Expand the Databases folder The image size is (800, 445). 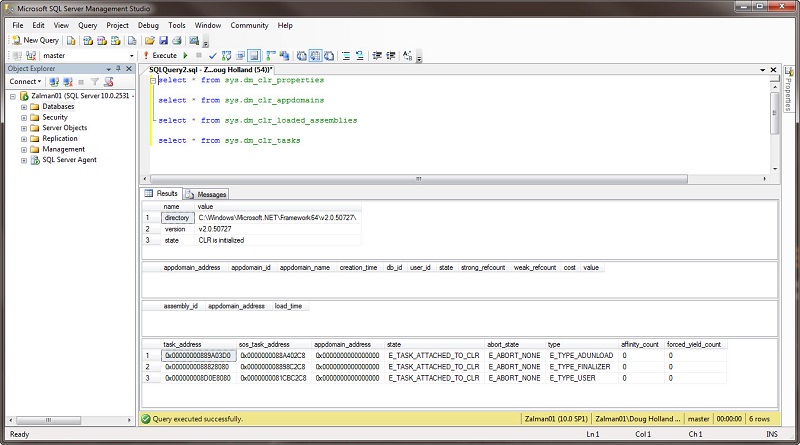click(x=23, y=107)
